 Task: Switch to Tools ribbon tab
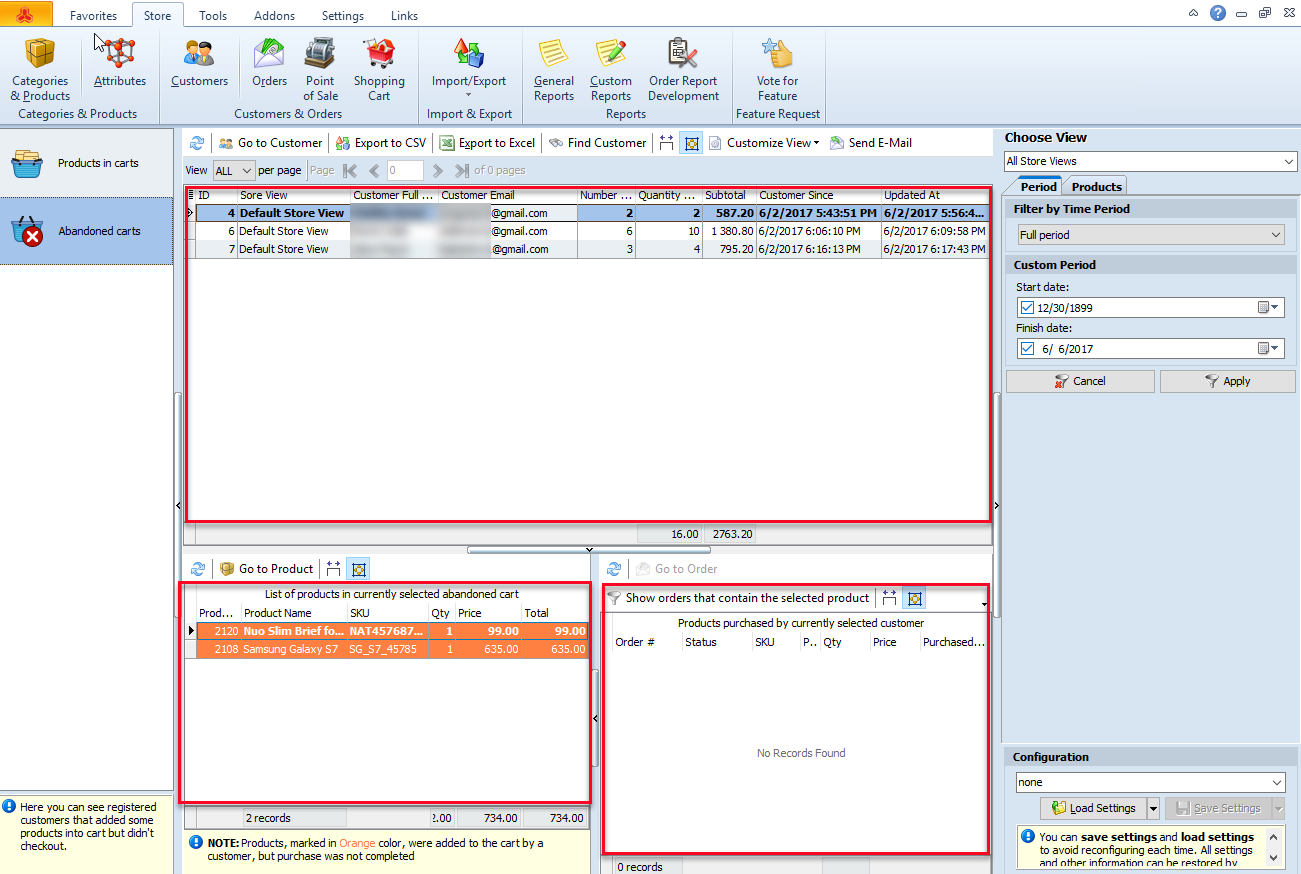pos(213,16)
